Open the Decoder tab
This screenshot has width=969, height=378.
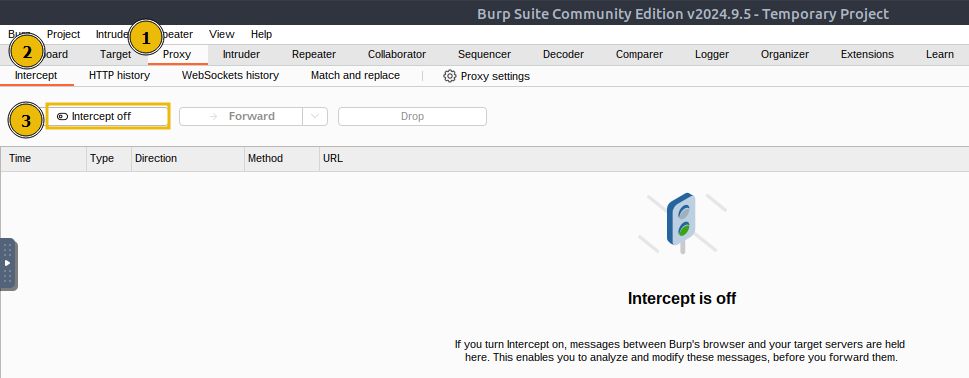click(x=564, y=54)
